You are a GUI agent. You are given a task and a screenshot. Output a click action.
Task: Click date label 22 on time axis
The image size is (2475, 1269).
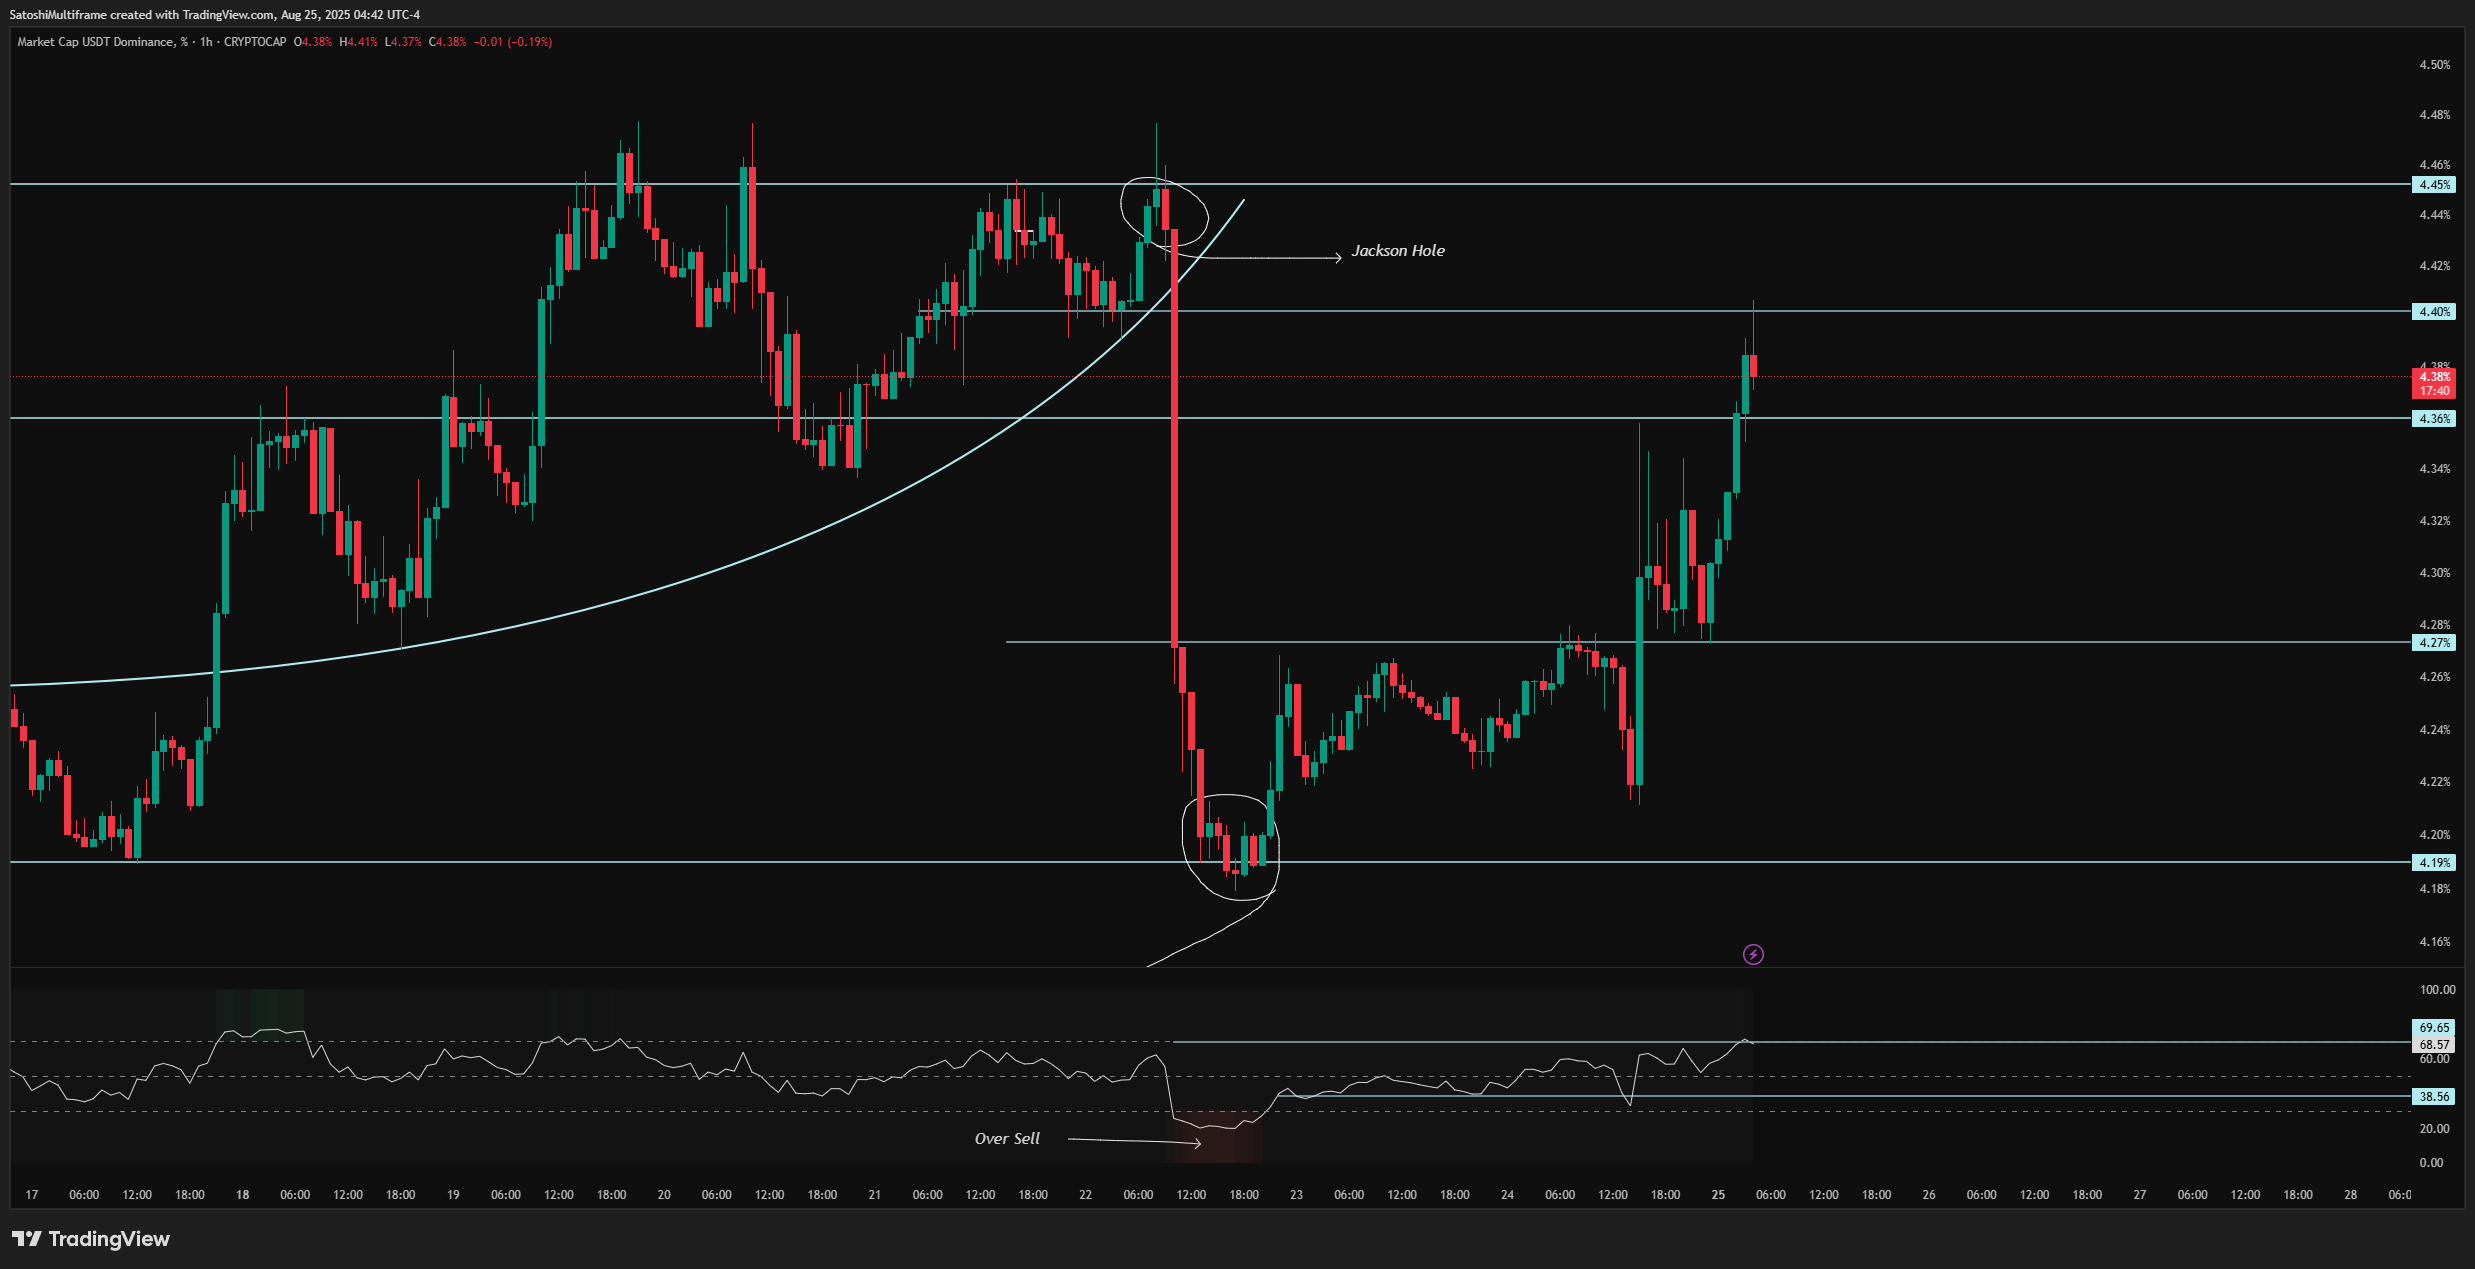1085,1195
